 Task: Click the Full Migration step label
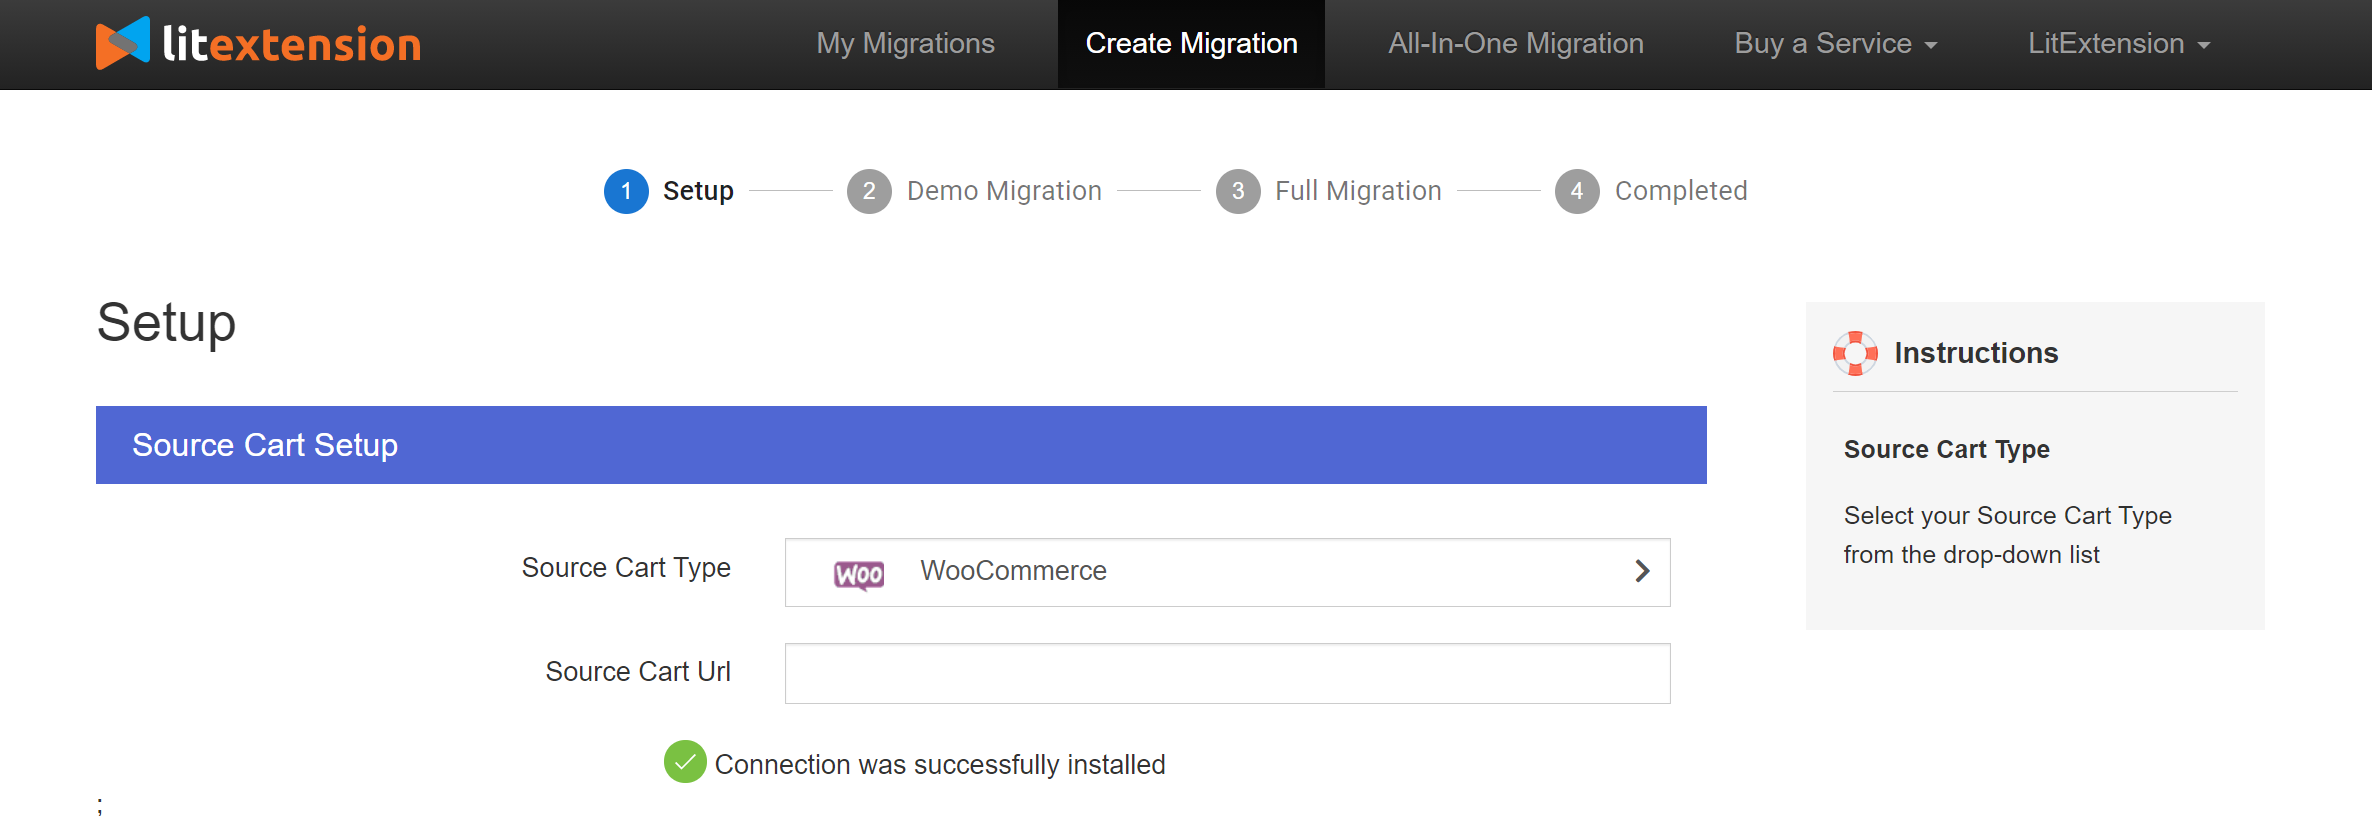click(1358, 191)
